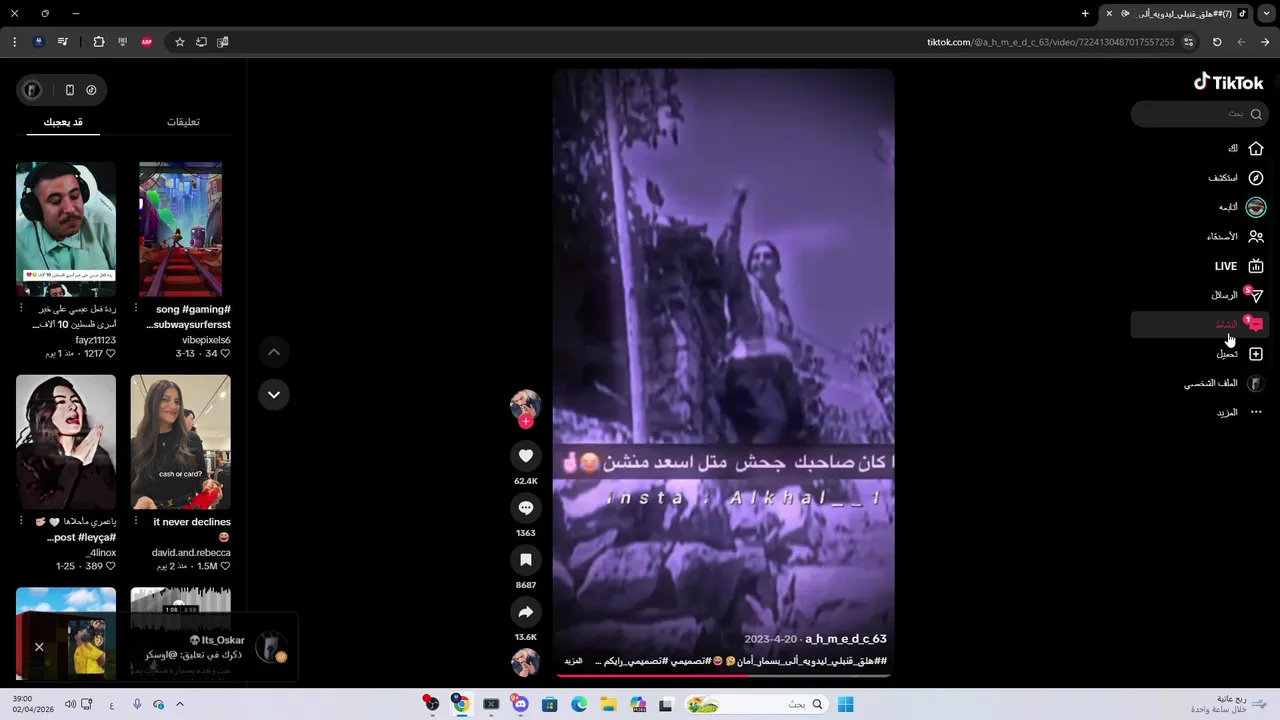Open the spinning sound disc below share

(x=526, y=662)
